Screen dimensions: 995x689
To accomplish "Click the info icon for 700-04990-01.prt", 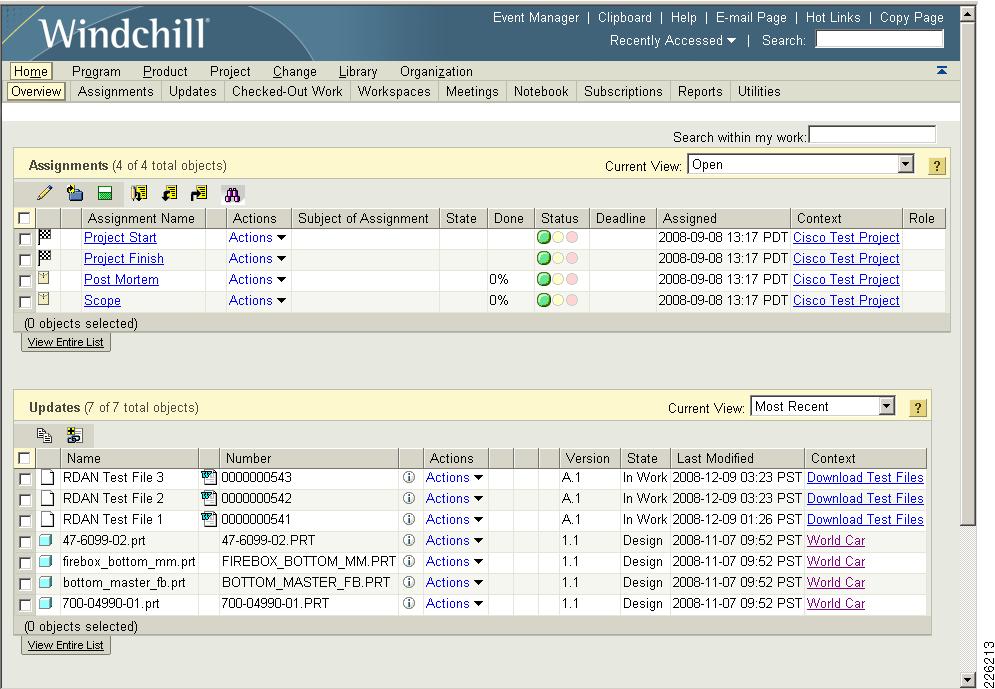I will tap(409, 603).
